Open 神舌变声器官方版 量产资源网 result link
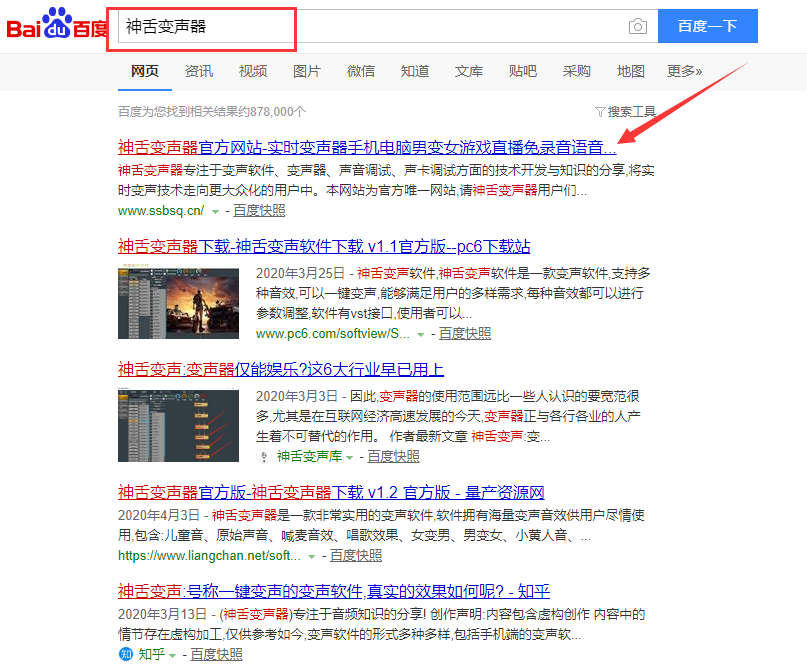Image resolution: width=807 pixels, height=669 pixels. point(331,492)
